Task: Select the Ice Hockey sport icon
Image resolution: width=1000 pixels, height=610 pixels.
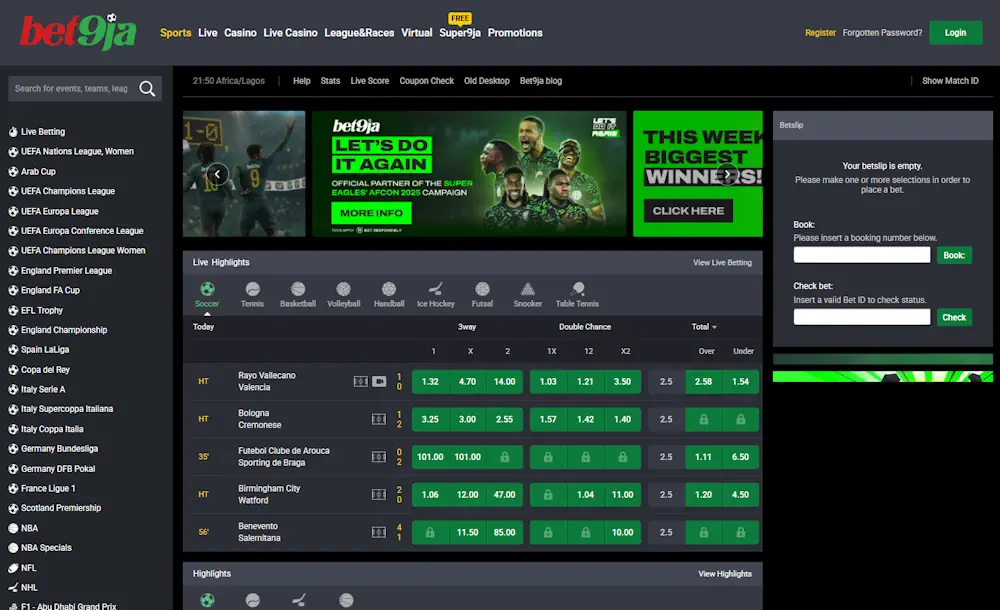Action: pos(435,293)
